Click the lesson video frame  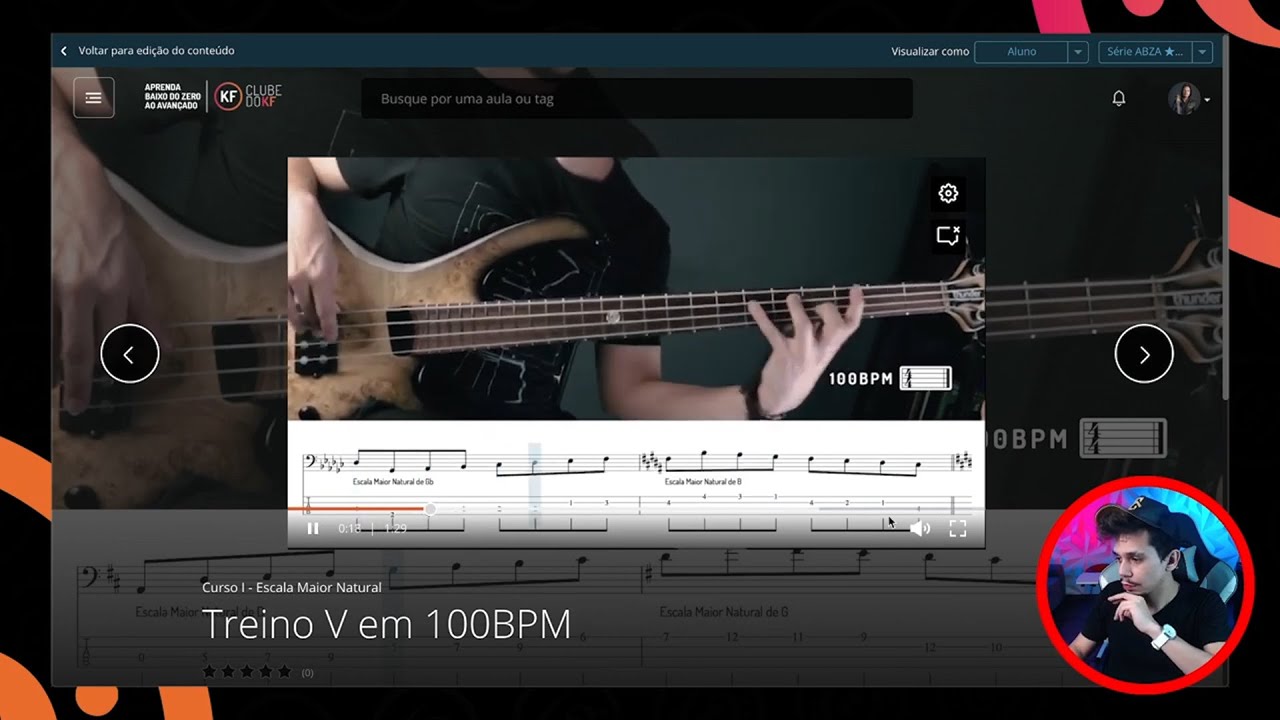tap(636, 353)
